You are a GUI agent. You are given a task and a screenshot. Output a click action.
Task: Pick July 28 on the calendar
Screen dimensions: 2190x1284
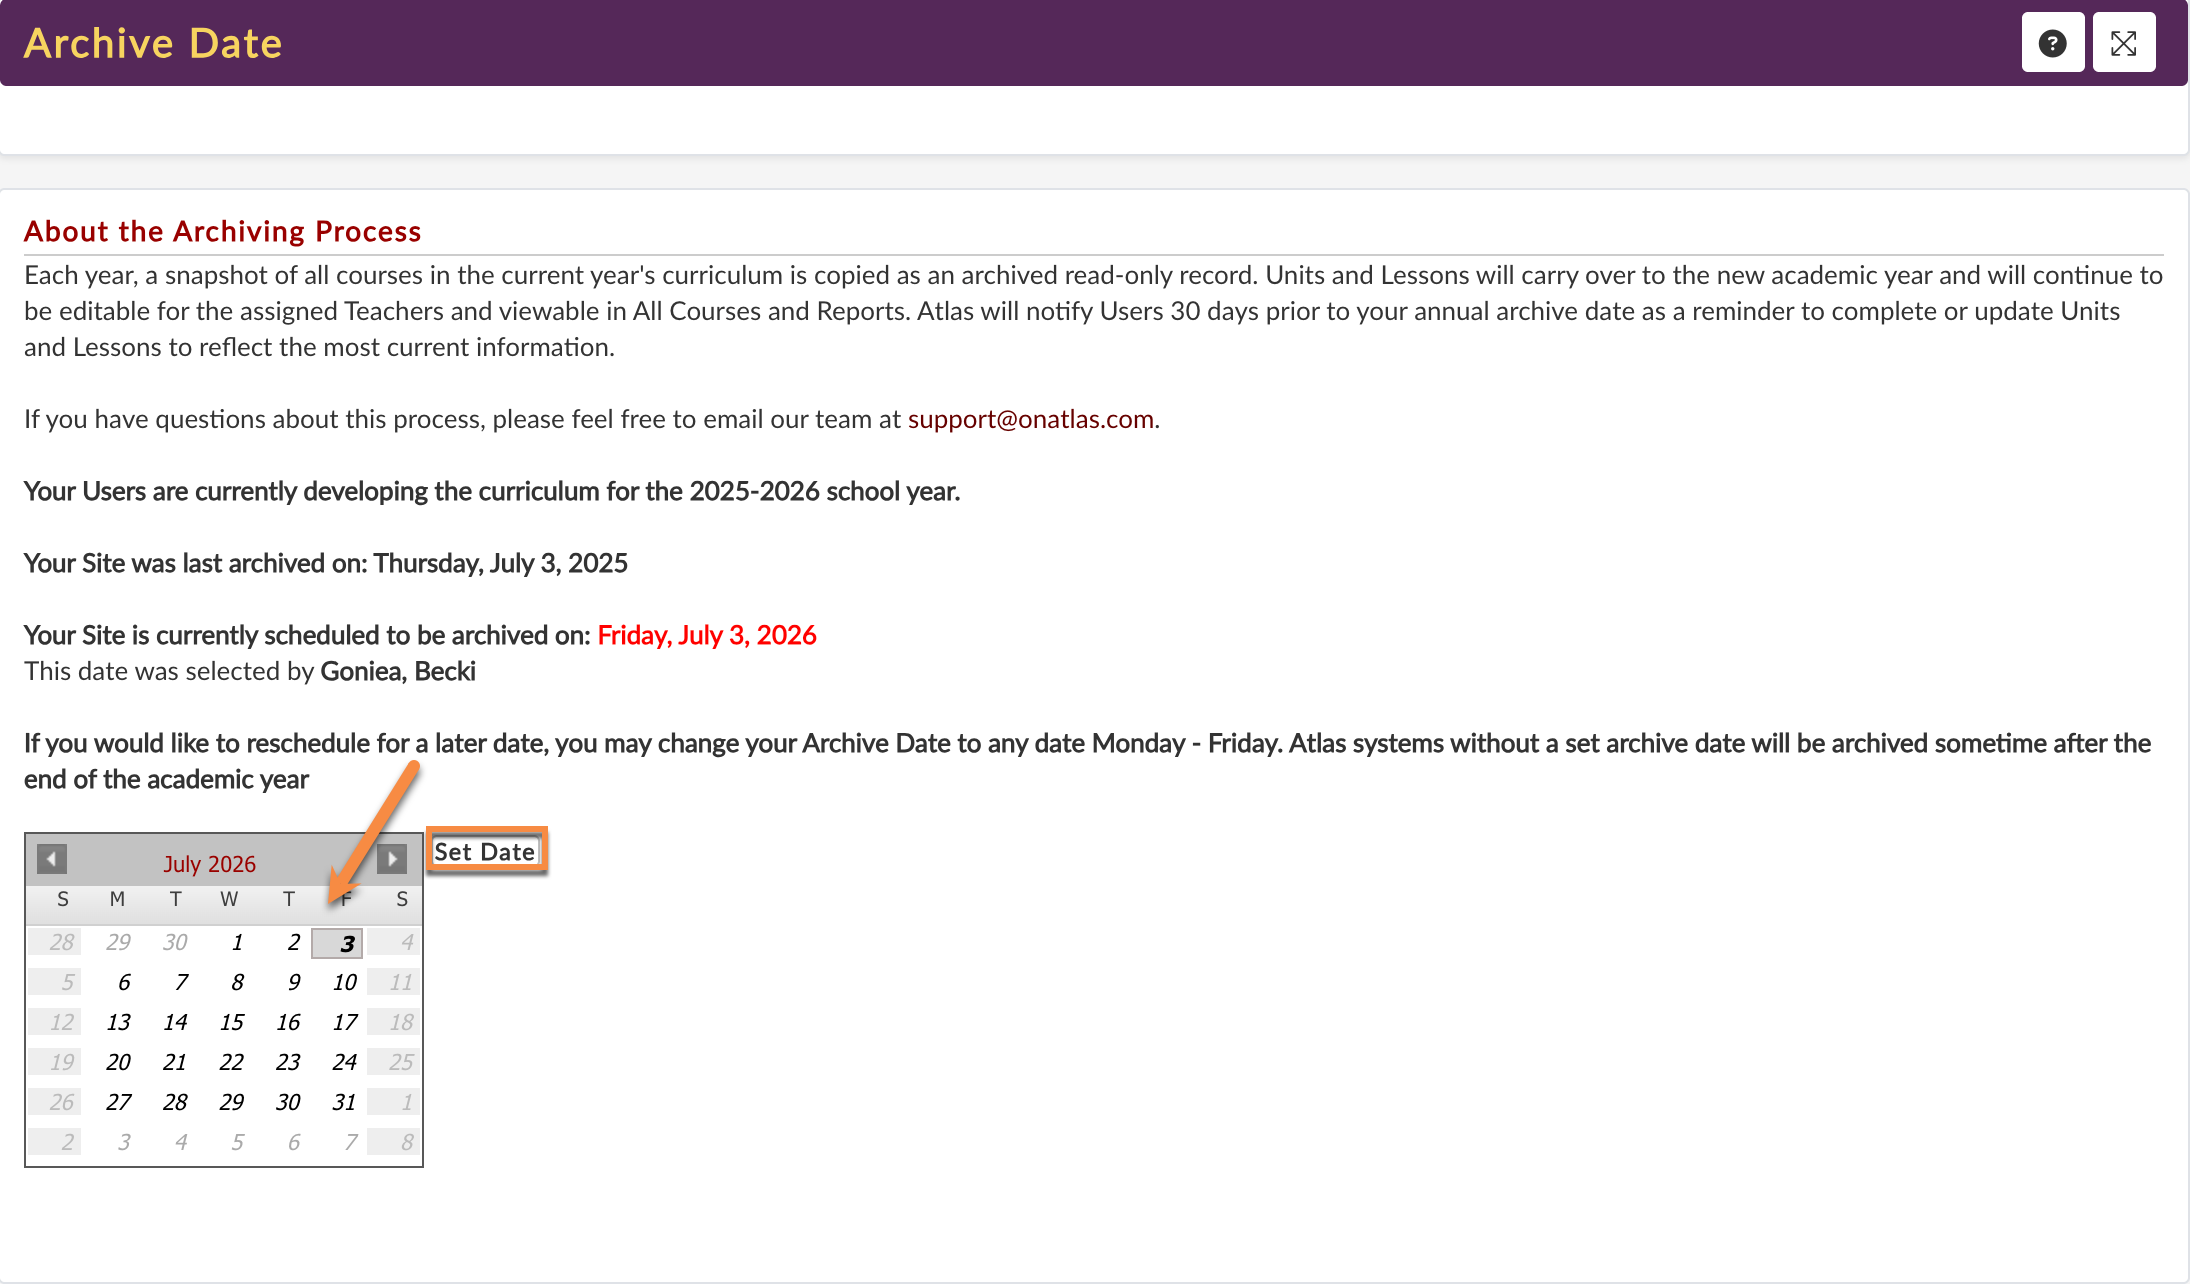[175, 1102]
